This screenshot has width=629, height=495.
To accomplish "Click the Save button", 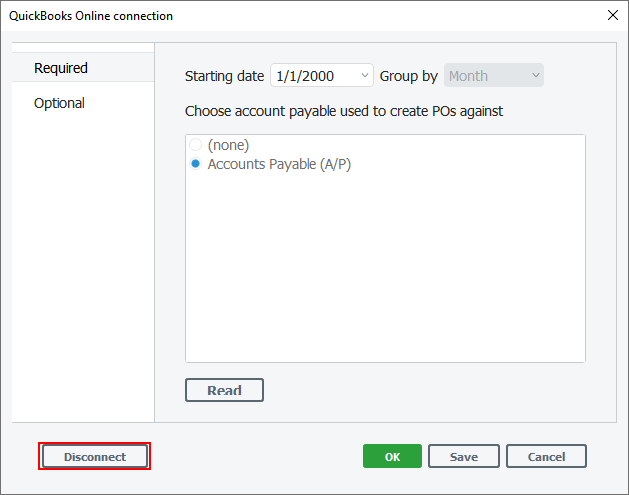I will [463, 457].
